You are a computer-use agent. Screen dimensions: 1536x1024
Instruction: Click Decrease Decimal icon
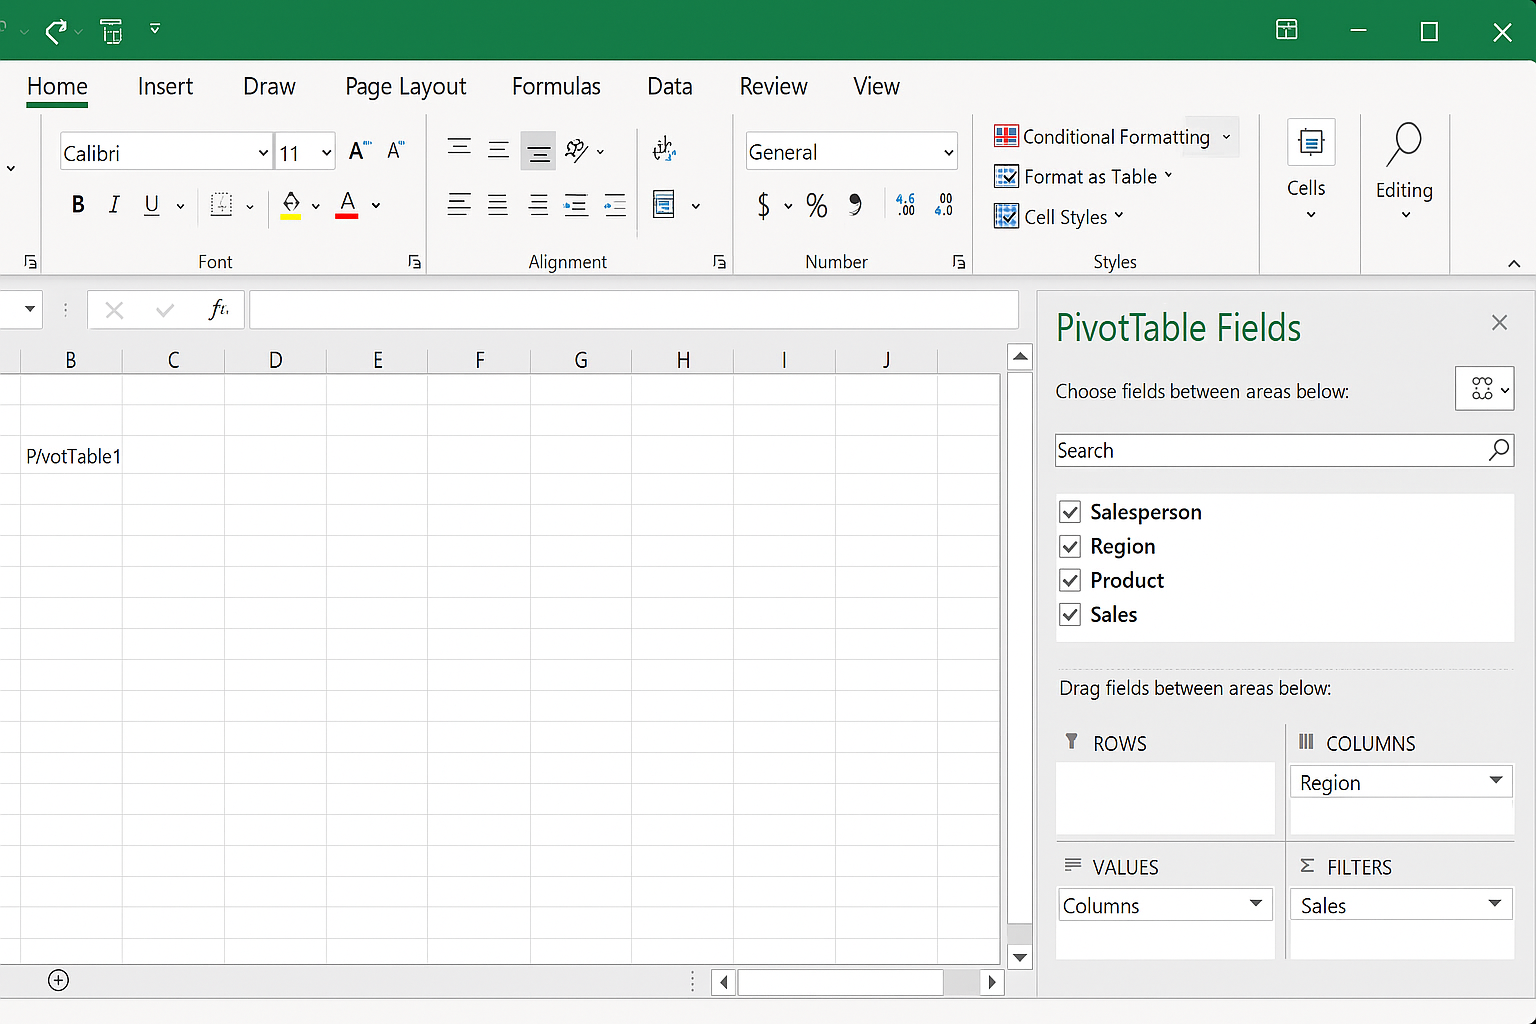(944, 205)
